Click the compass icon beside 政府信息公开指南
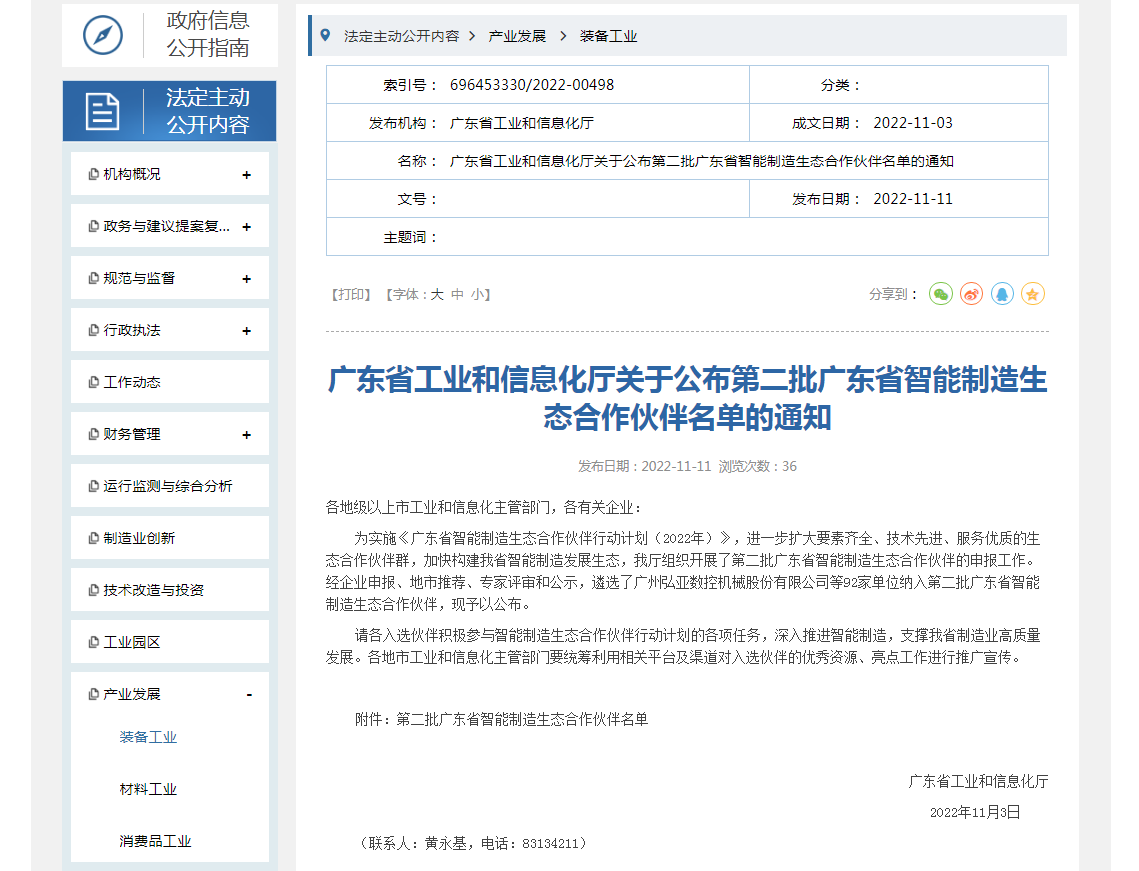Image resolution: width=1139 pixels, height=871 pixels. 102,35
